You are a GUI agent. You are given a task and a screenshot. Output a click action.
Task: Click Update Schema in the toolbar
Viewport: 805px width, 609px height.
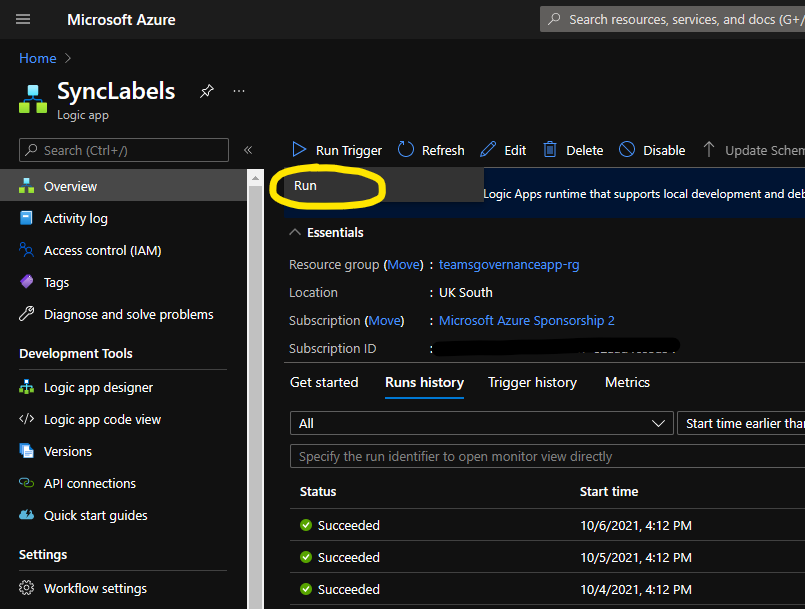(753, 150)
